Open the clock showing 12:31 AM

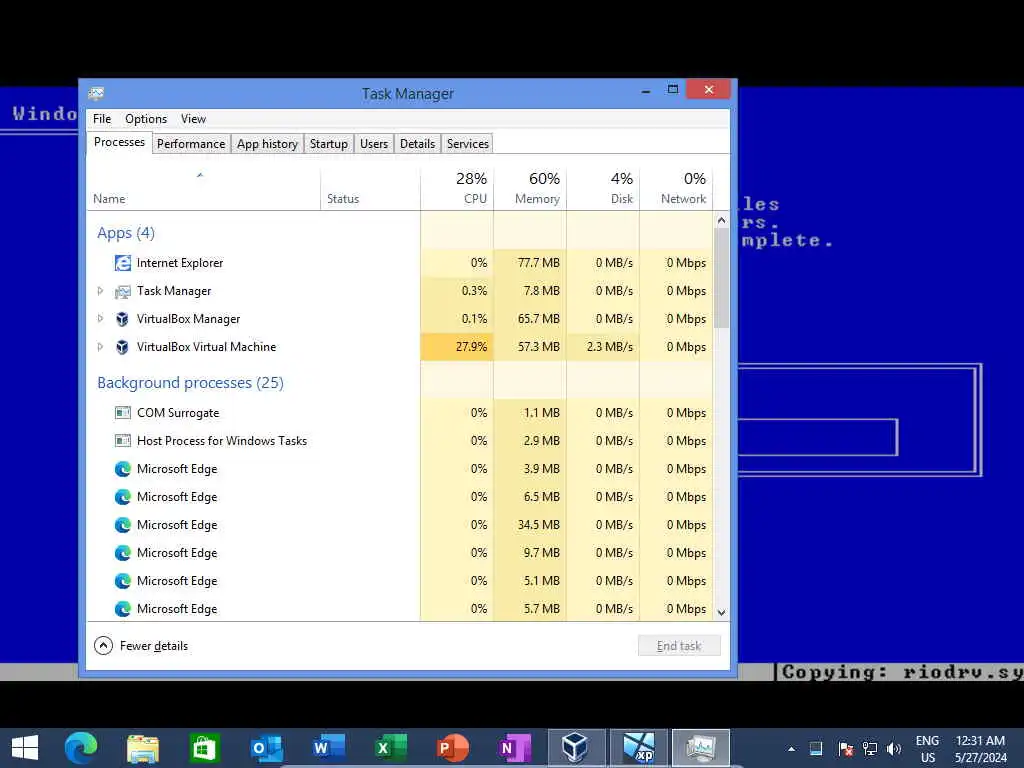click(980, 749)
